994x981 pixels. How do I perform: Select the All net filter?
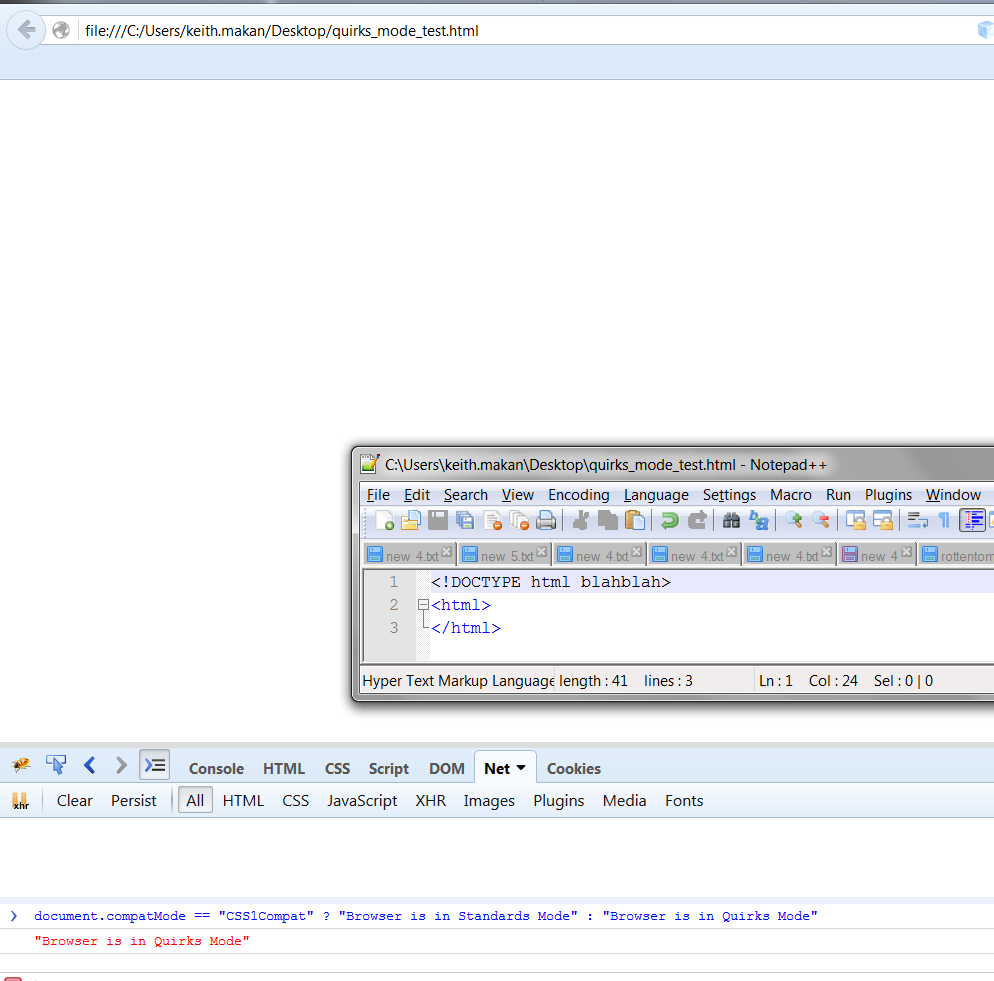[x=195, y=801]
